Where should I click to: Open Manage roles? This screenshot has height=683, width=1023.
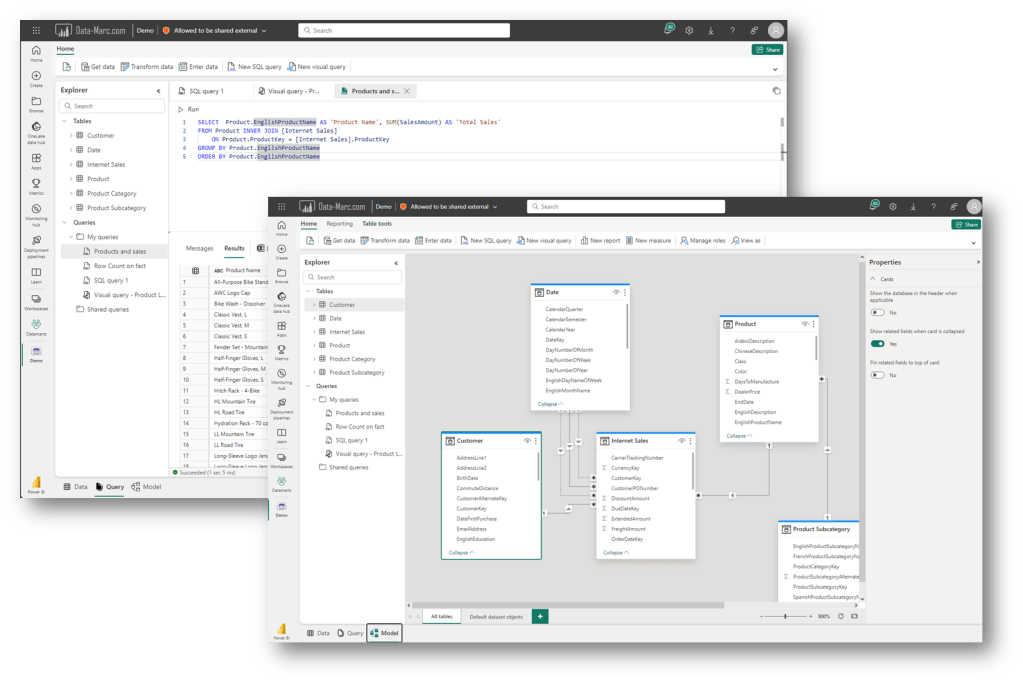pyautogui.click(x=703, y=241)
